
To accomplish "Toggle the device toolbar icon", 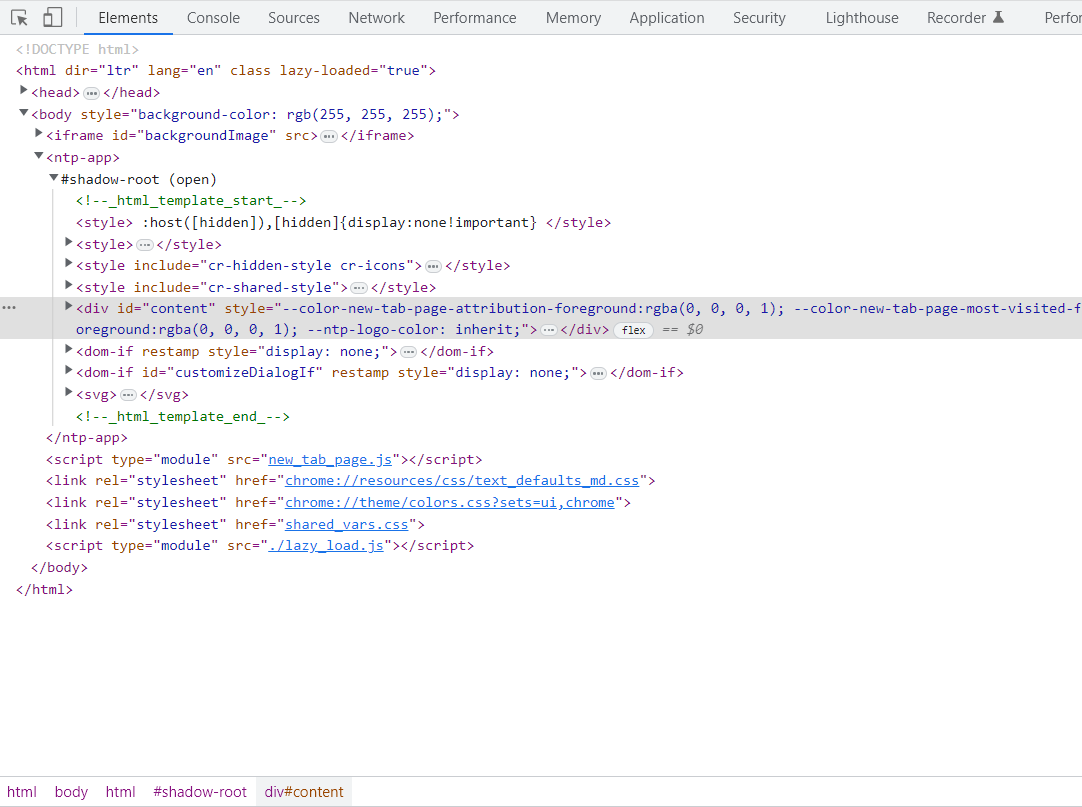I will coord(51,17).
